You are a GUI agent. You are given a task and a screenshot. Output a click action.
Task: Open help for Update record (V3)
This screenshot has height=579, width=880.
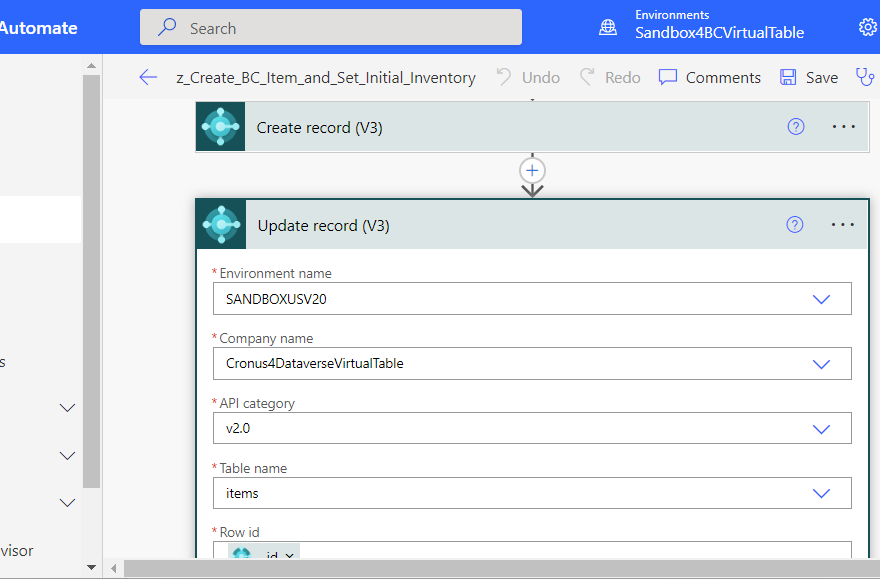(x=795, y=225)
